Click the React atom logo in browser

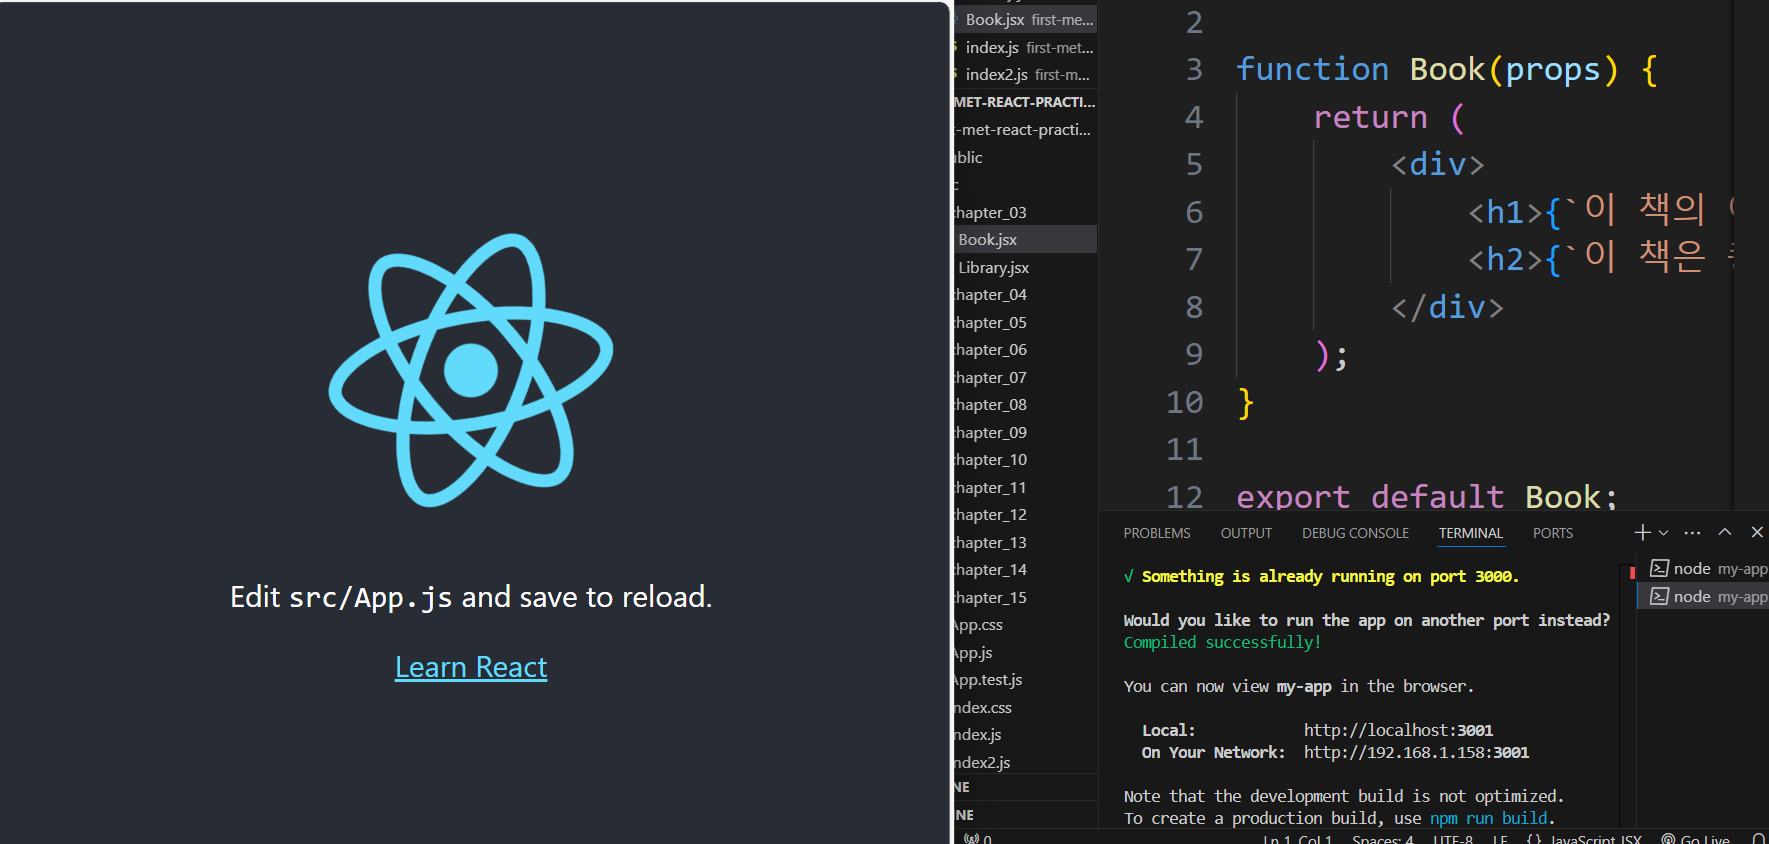tap(471, 370)
